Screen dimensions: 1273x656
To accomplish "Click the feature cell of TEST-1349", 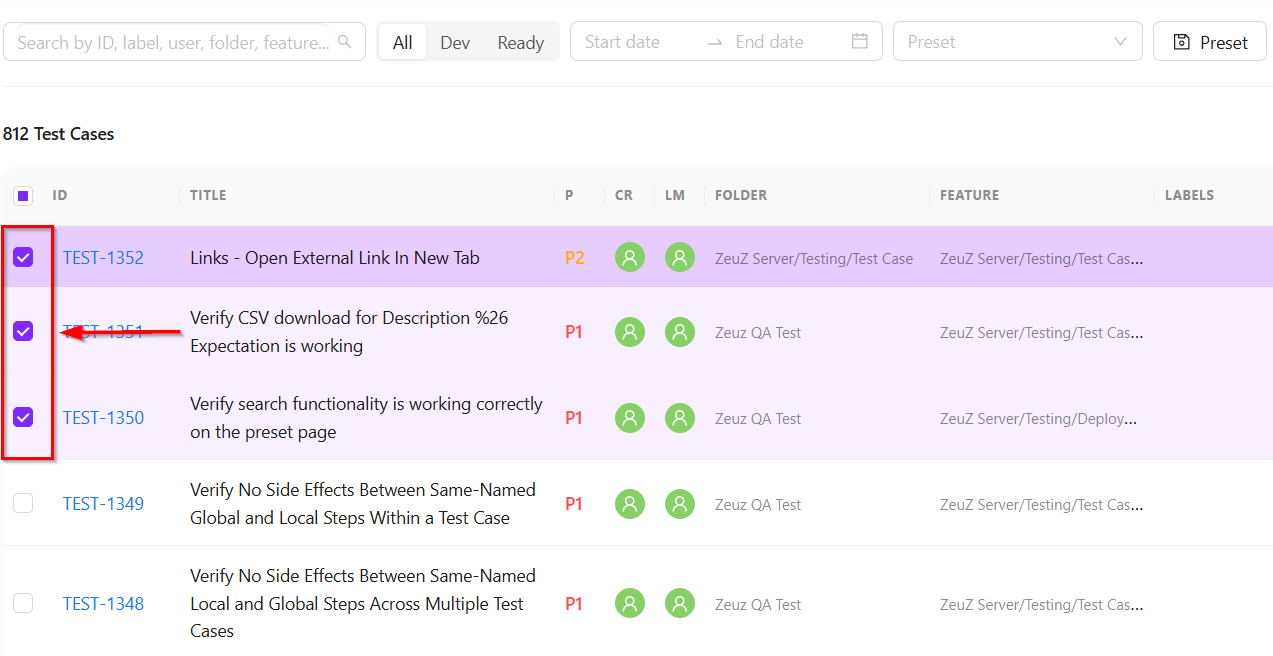I will point(1041,505).
